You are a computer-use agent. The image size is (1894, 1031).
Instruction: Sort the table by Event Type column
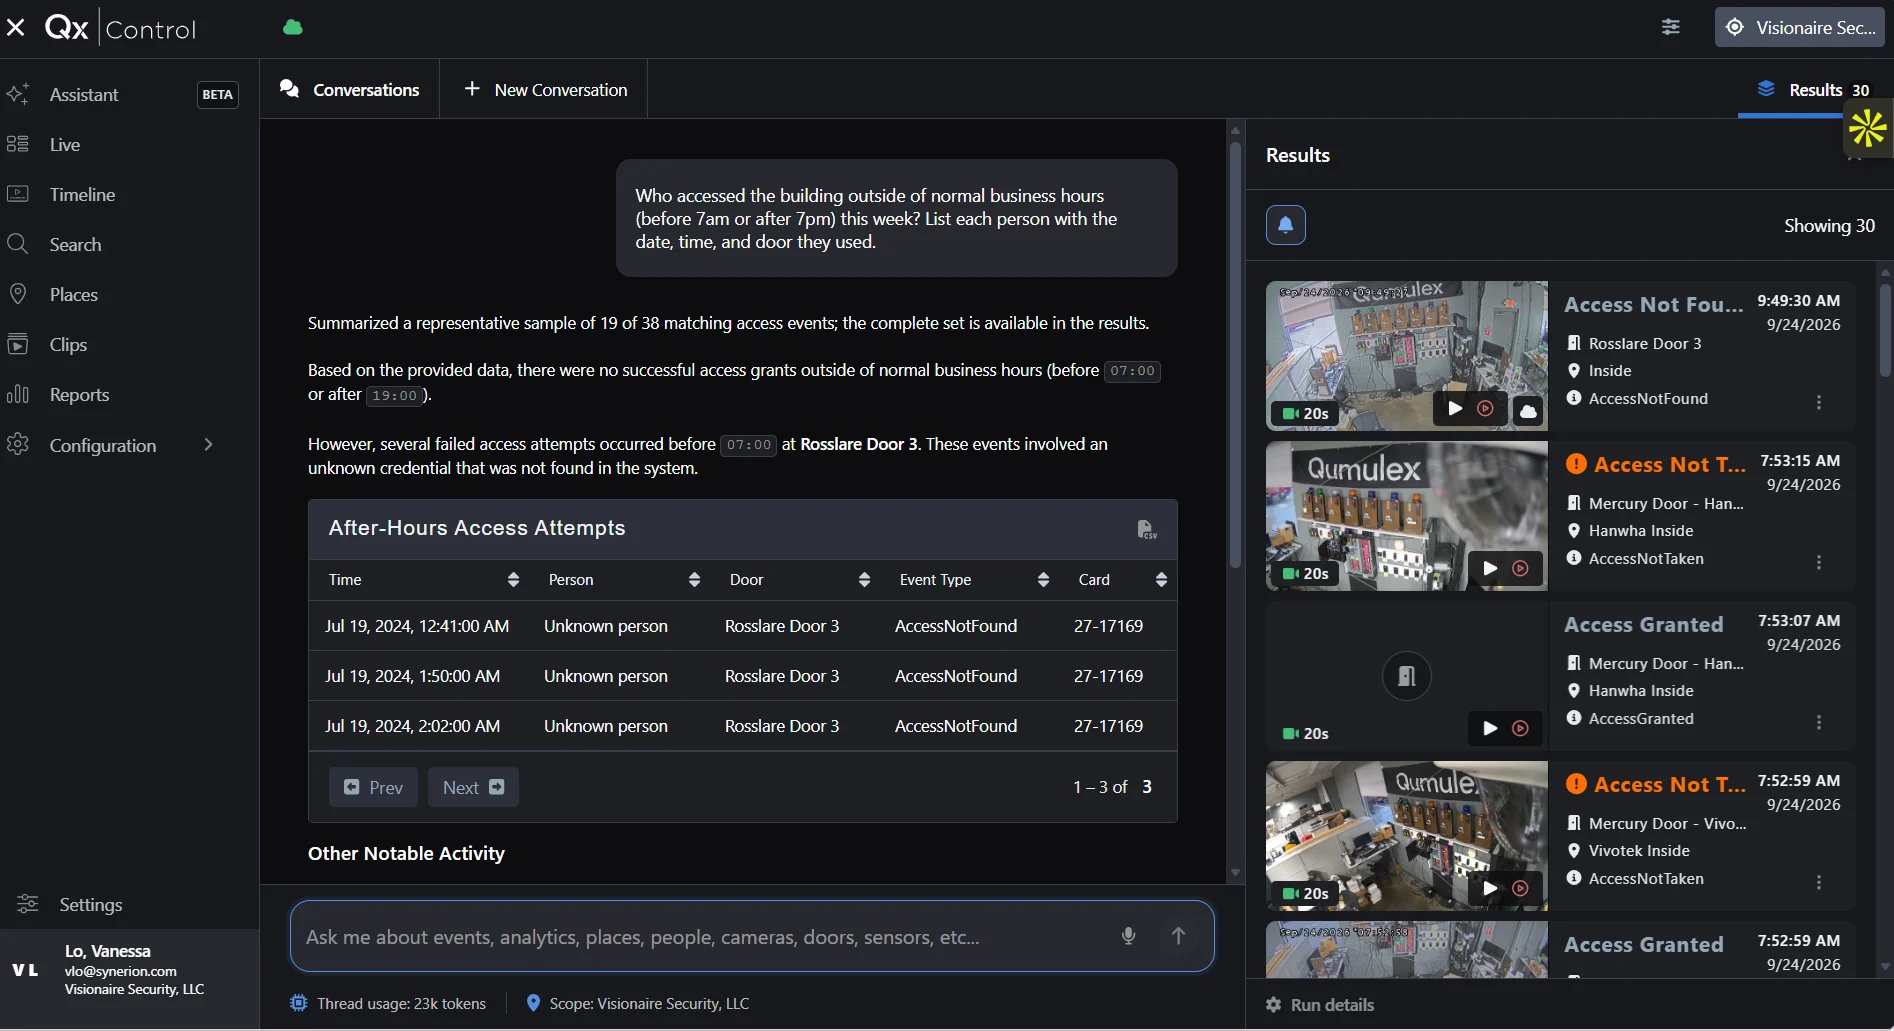[1043, 580]
